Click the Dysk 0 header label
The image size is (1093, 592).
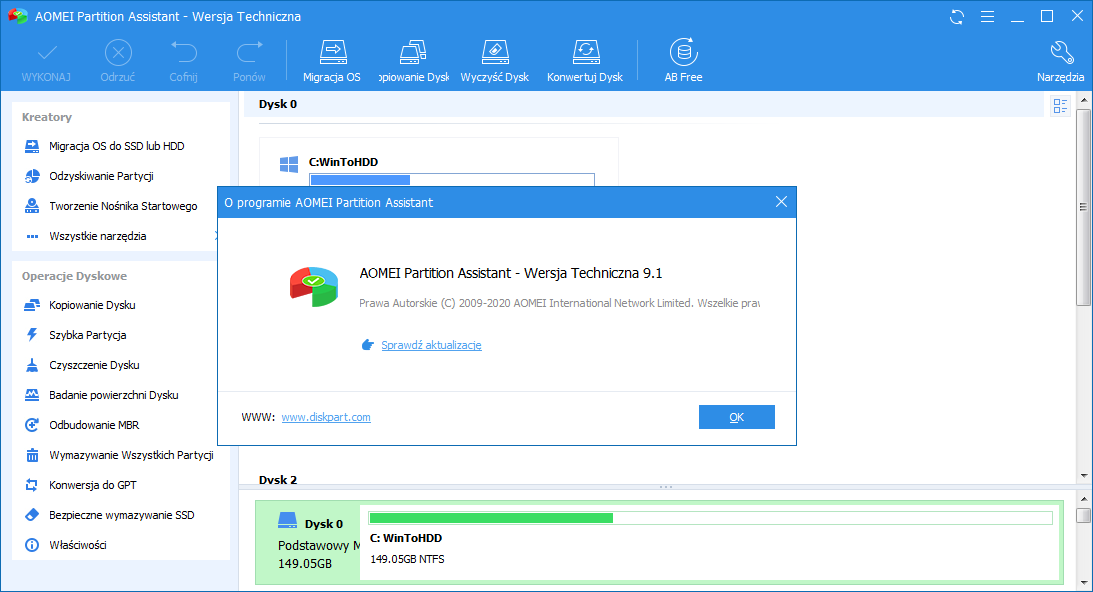click(x=277, y=104)
